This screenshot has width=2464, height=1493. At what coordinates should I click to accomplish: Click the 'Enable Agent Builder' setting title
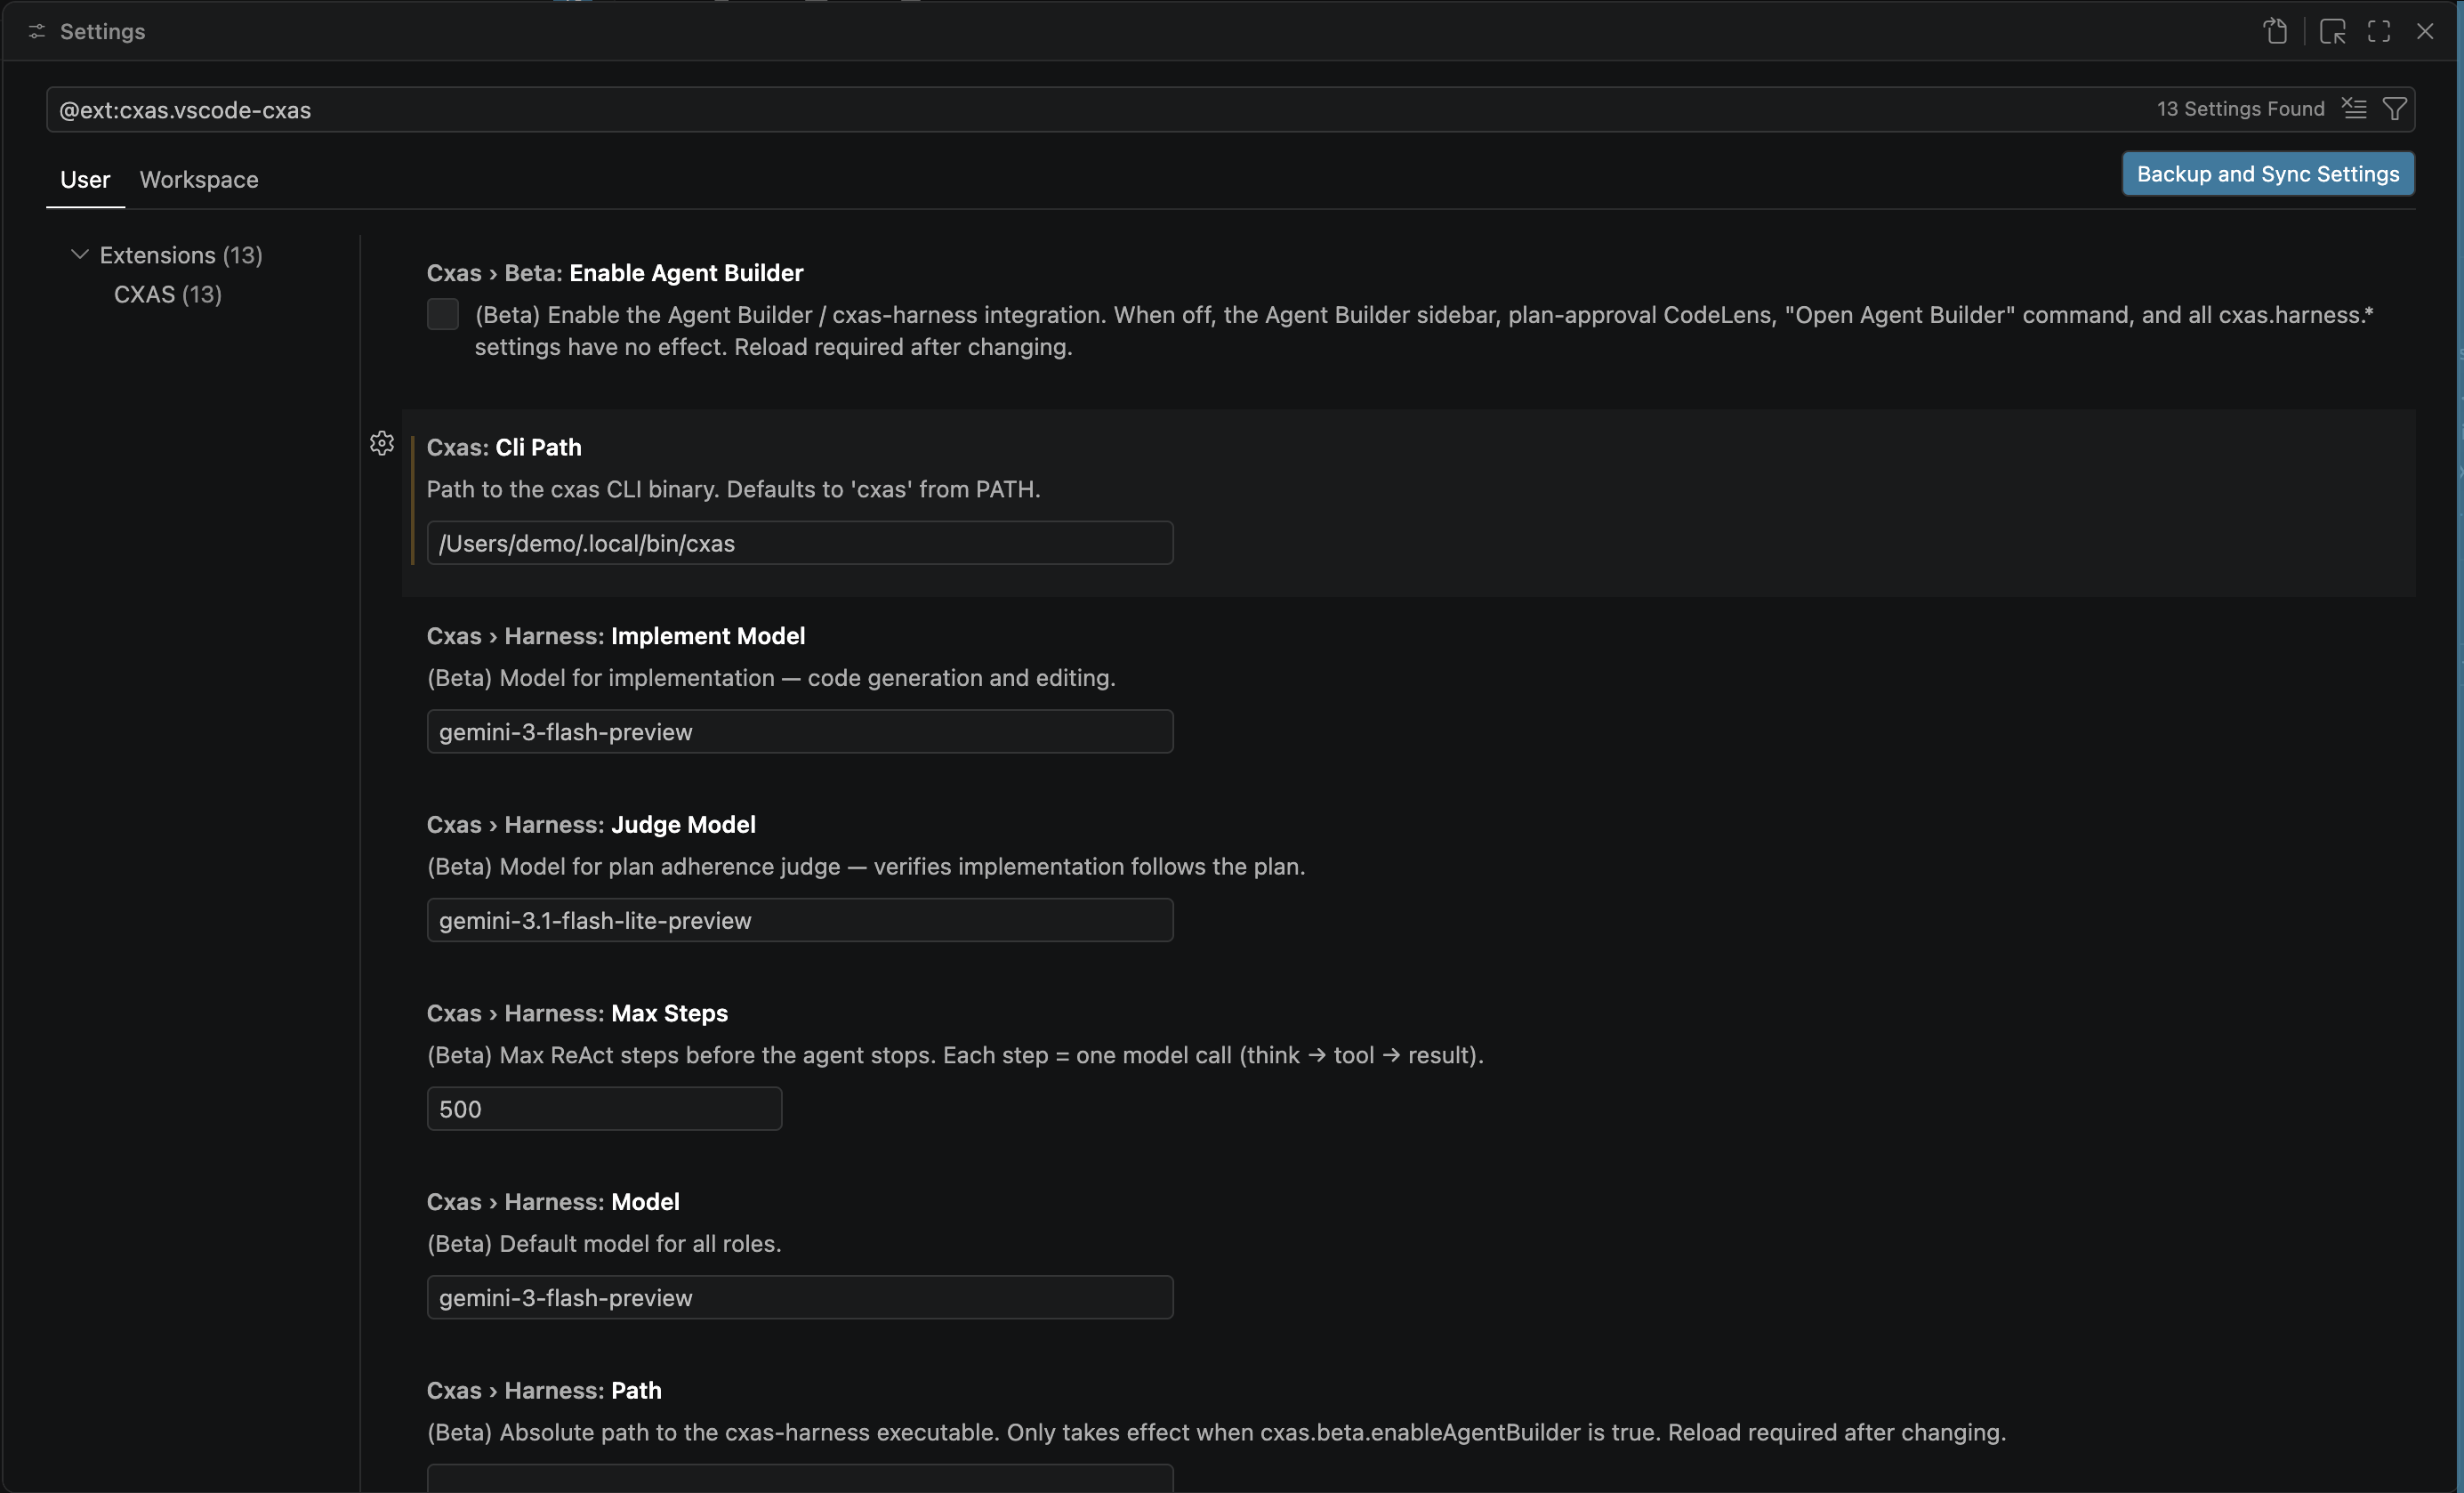coord(686,273)
